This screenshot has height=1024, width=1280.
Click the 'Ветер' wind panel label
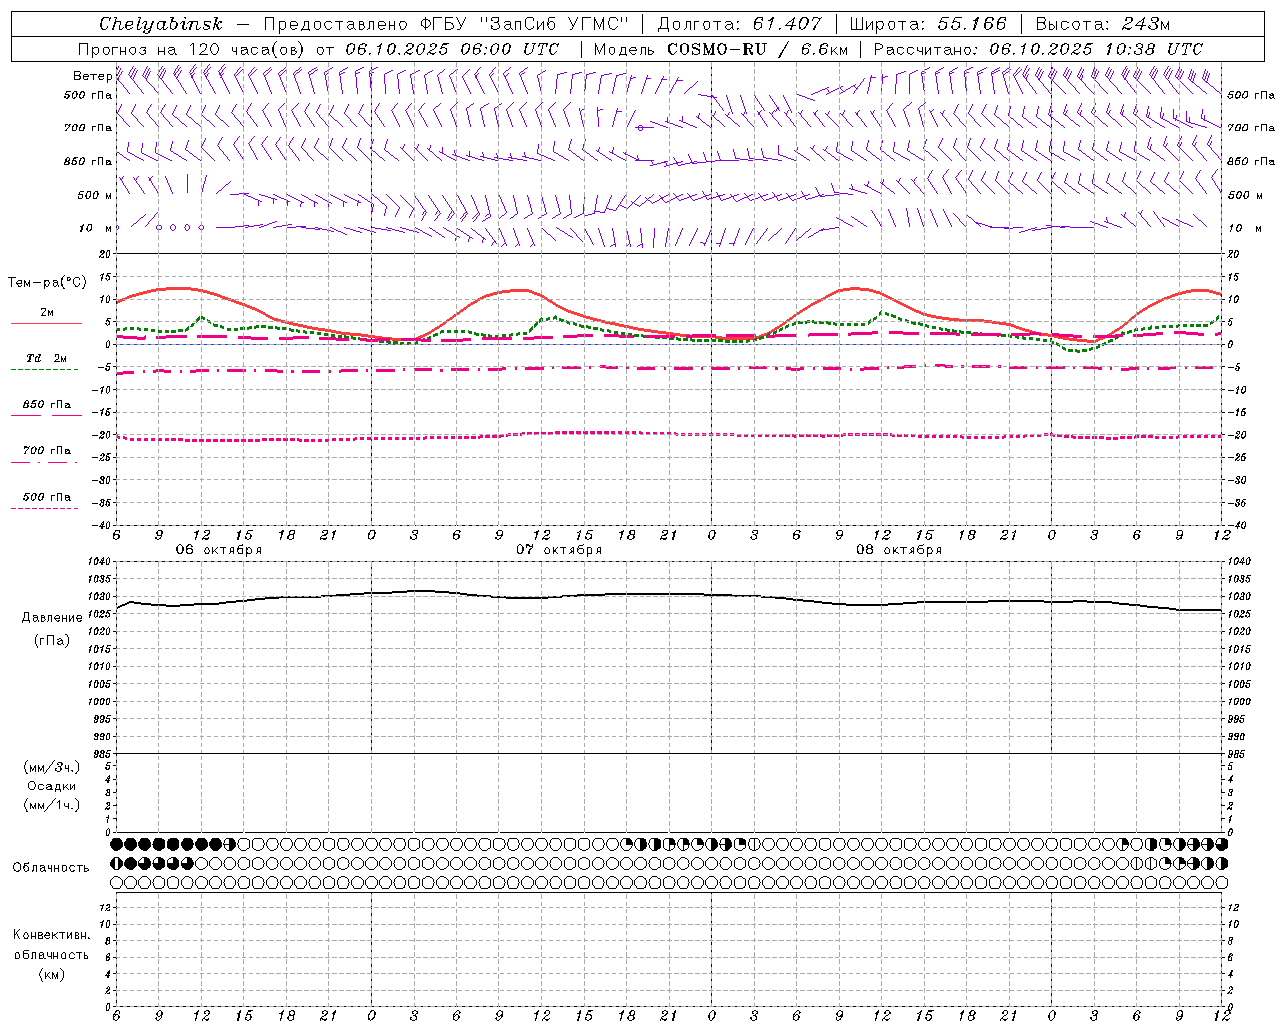point(92,76)
